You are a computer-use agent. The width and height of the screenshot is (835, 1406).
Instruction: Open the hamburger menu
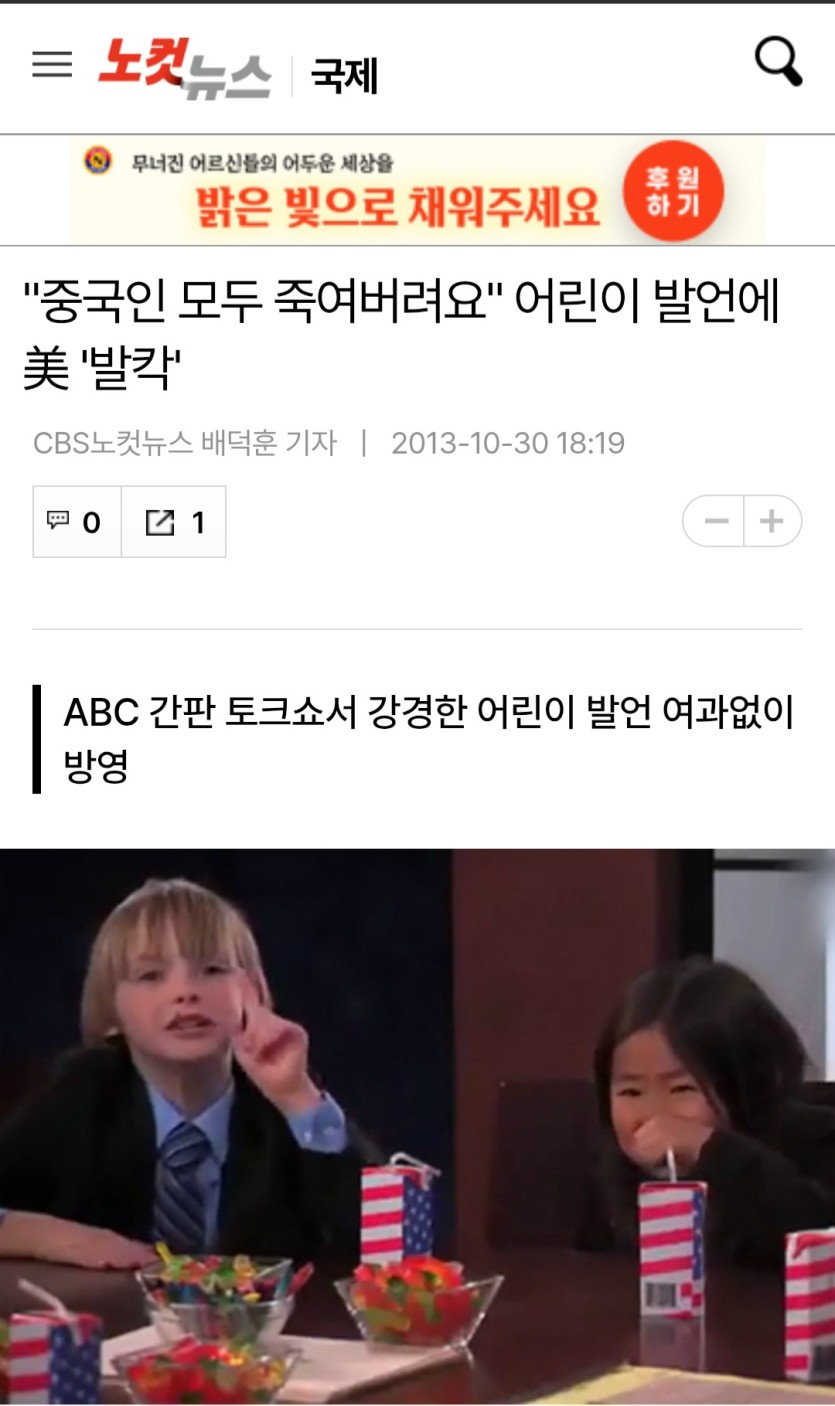coord(52,65)
